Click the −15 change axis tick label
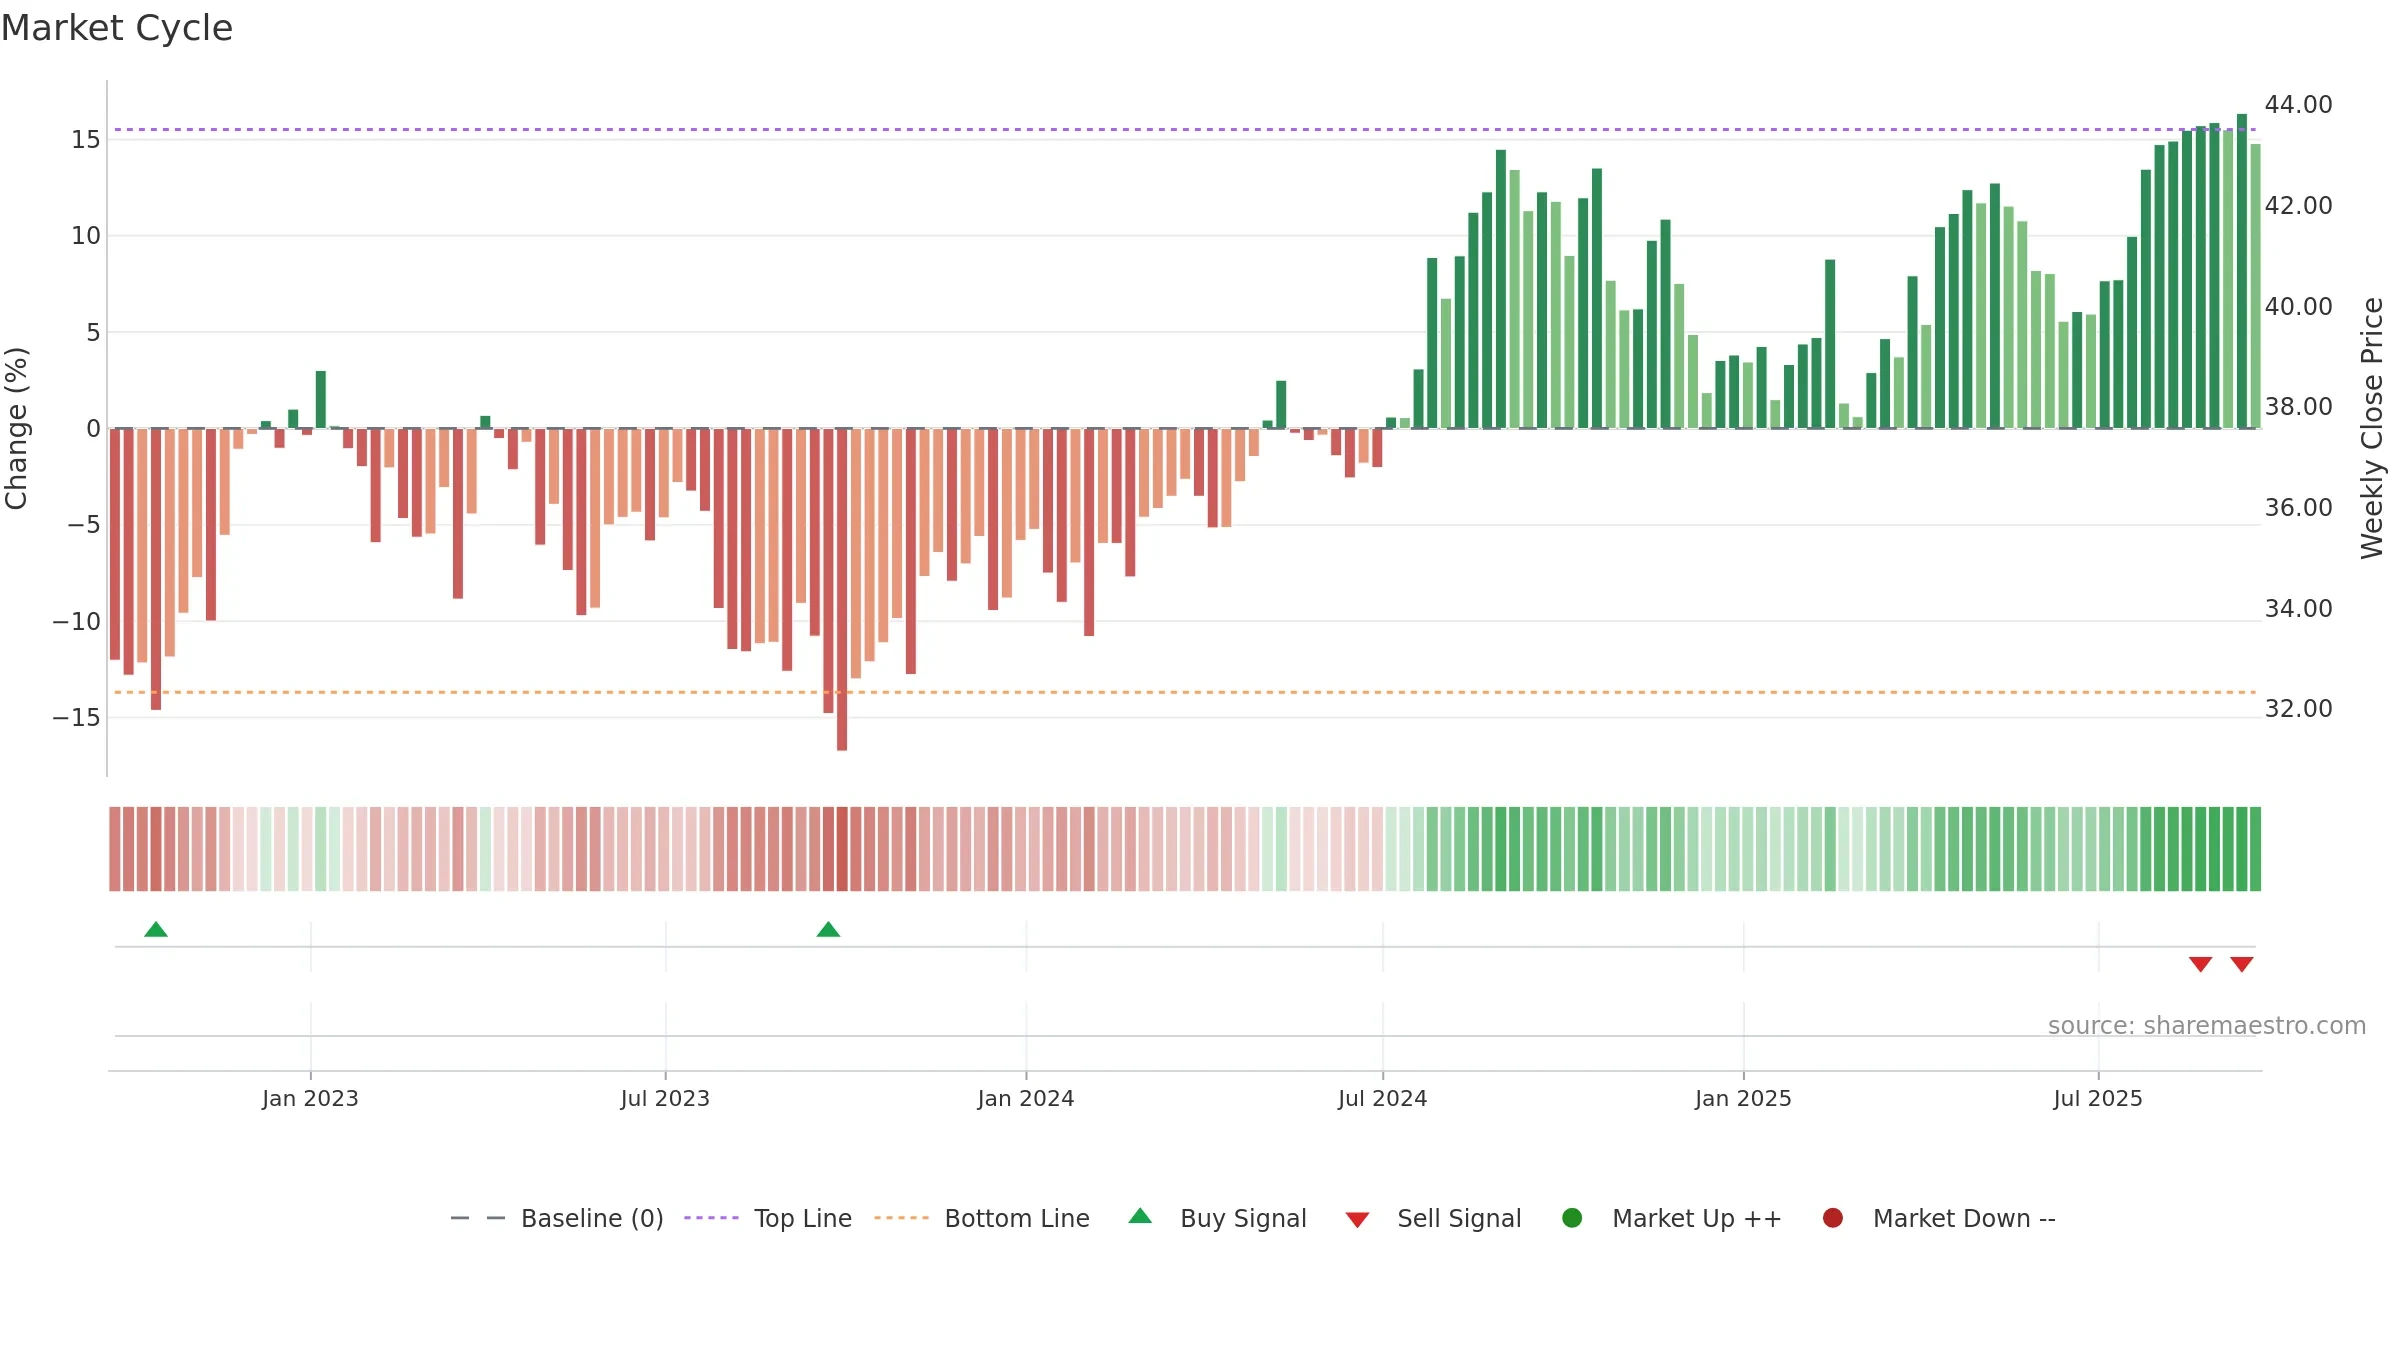2400x1350 pixels. tap(77, 717)
